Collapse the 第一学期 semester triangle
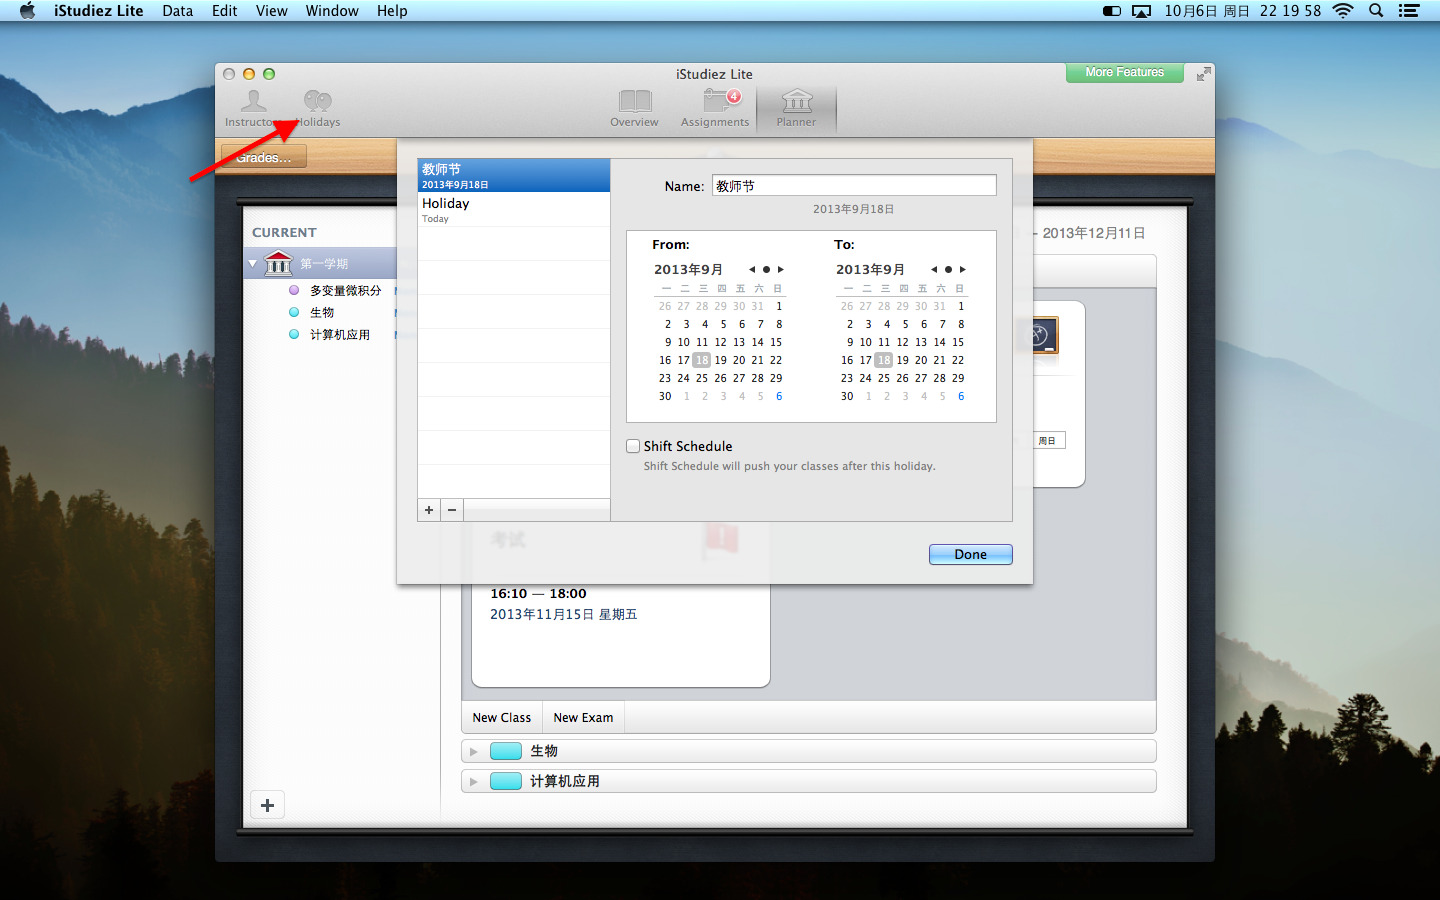The height and width of the screenshot is (900, 1440). pos(253,264)
